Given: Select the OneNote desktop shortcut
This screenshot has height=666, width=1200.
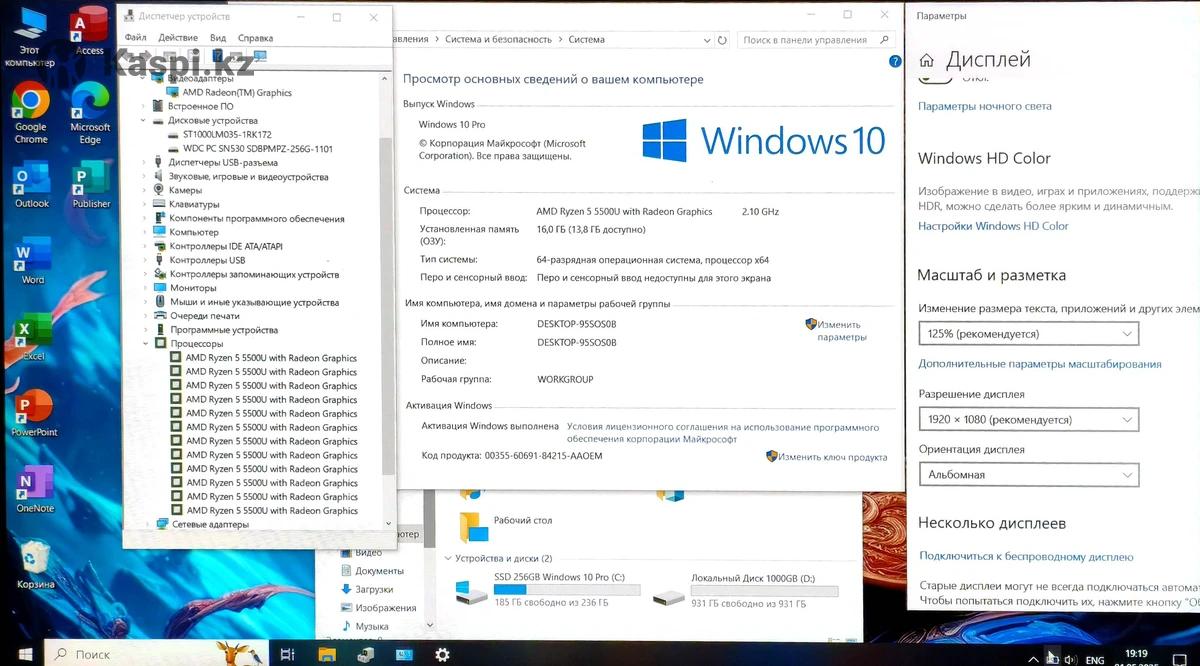Looking at the screenshot, I should pyautogui.click(x=35, y=490).
